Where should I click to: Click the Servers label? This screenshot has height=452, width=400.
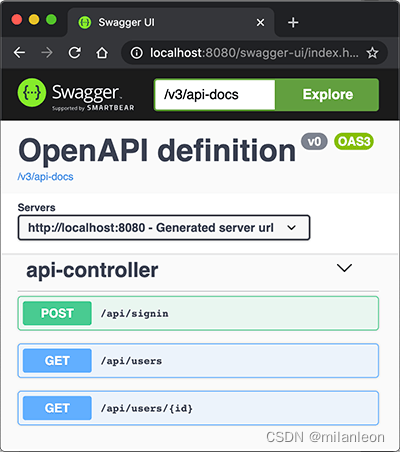36,207
